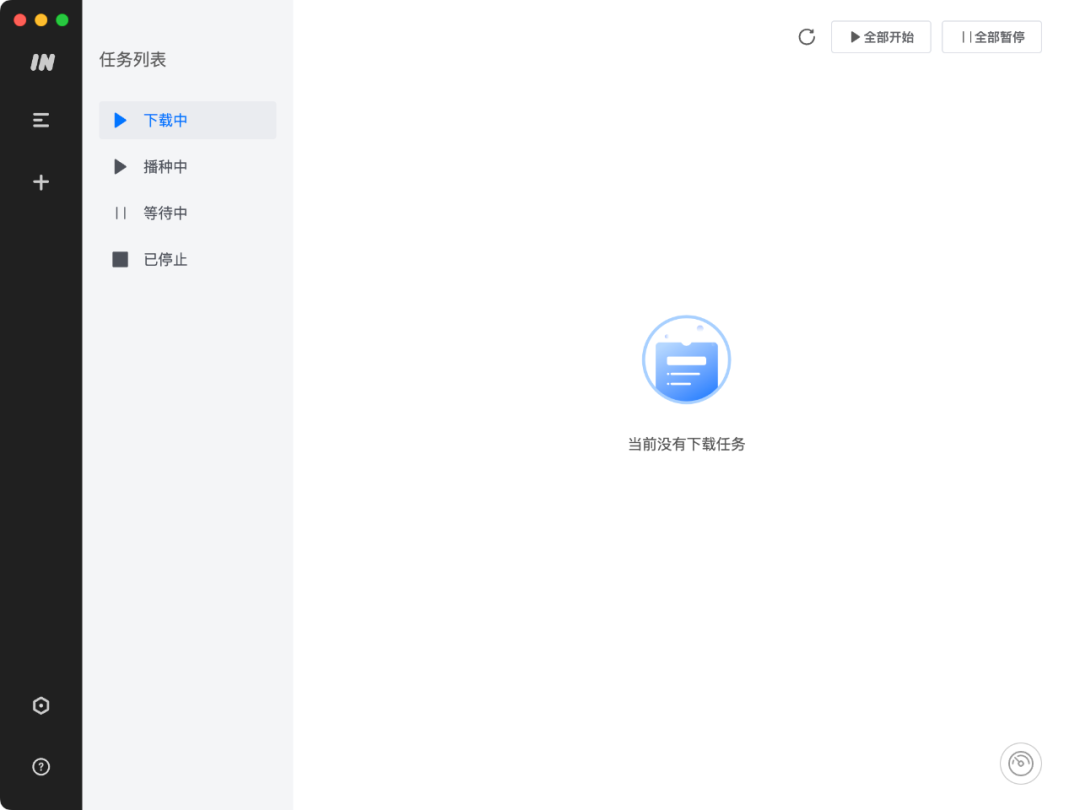Open application preferences via gear icon
This screenshot has width=1080, height=810.
point(40,705)
